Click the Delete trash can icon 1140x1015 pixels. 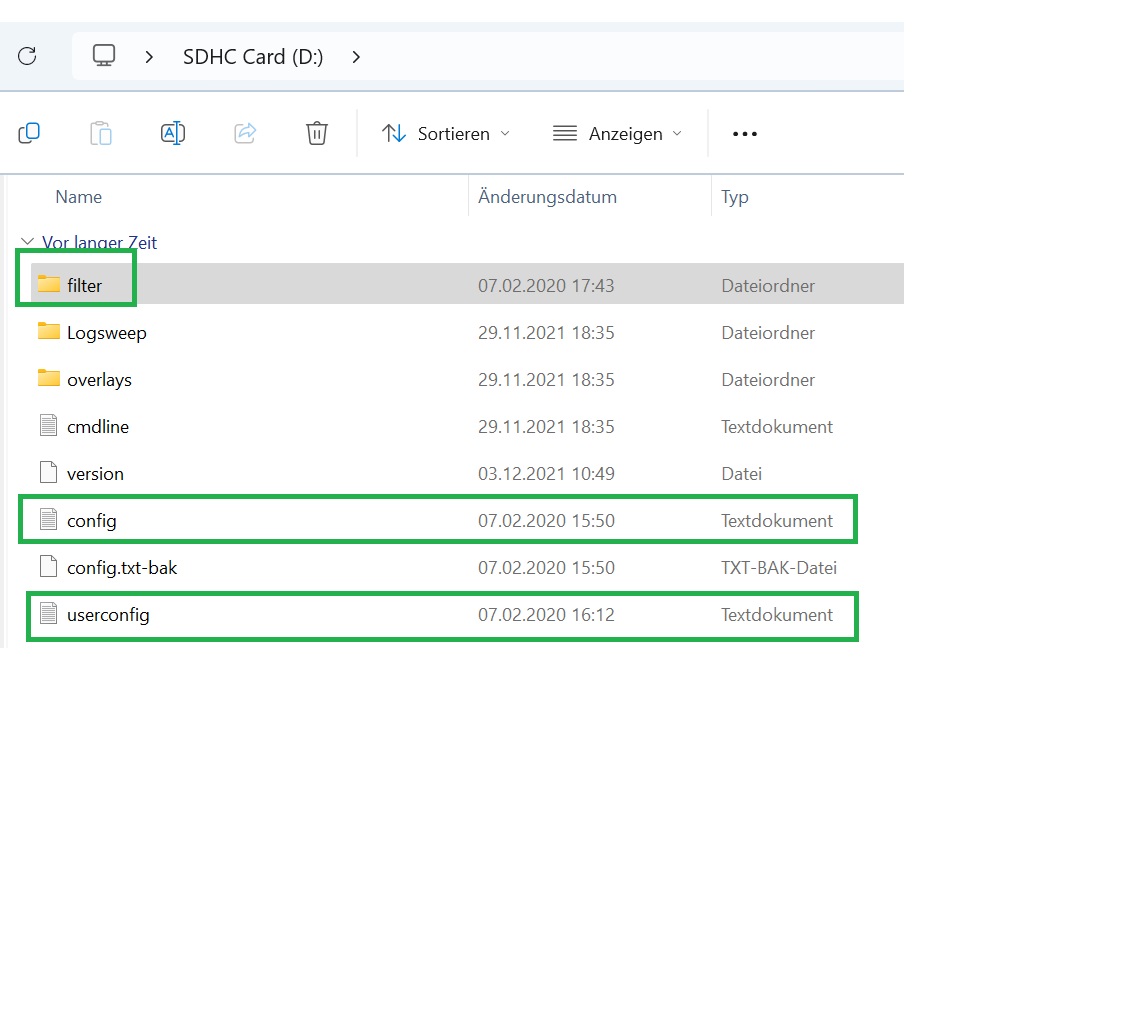(317, 133)
